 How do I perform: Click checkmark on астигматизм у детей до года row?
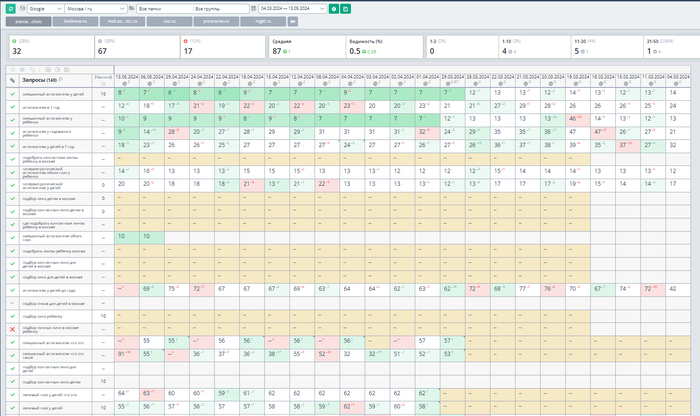click(x=12, y=290)
